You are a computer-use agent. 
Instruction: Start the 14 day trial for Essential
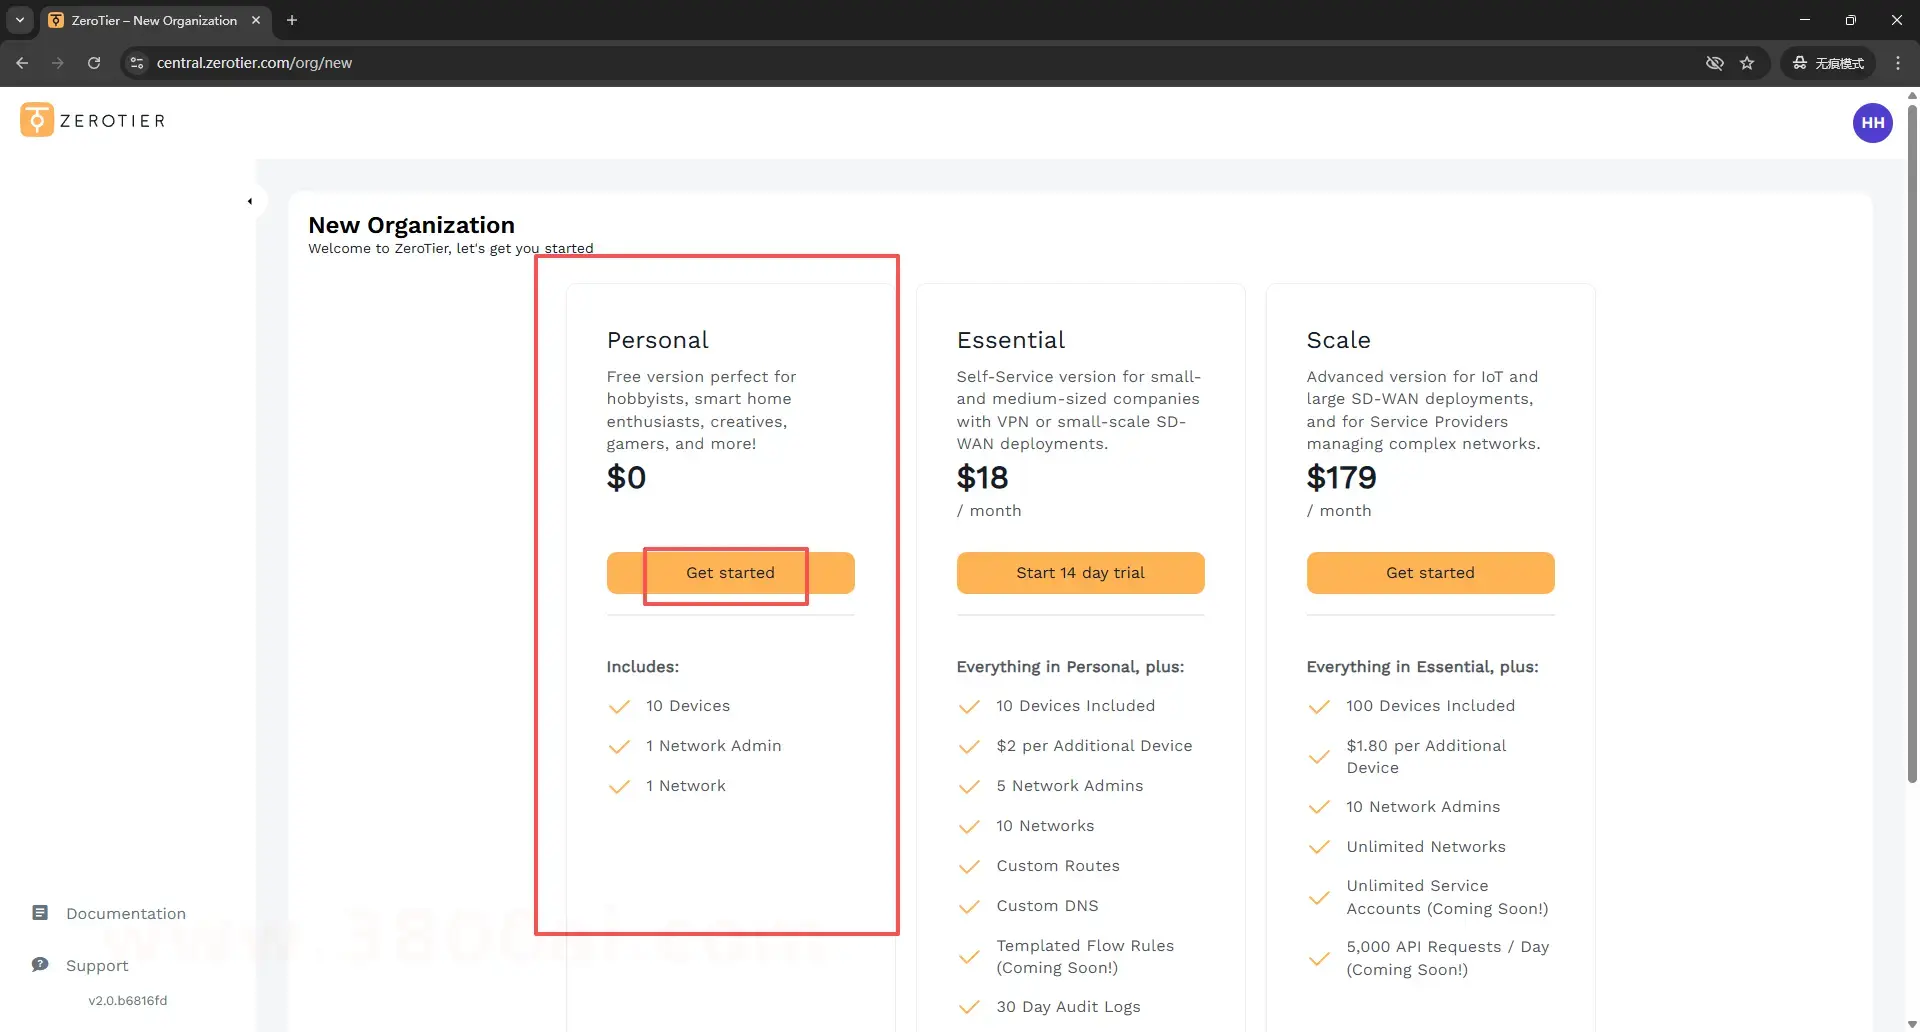tap(1080, 573)
